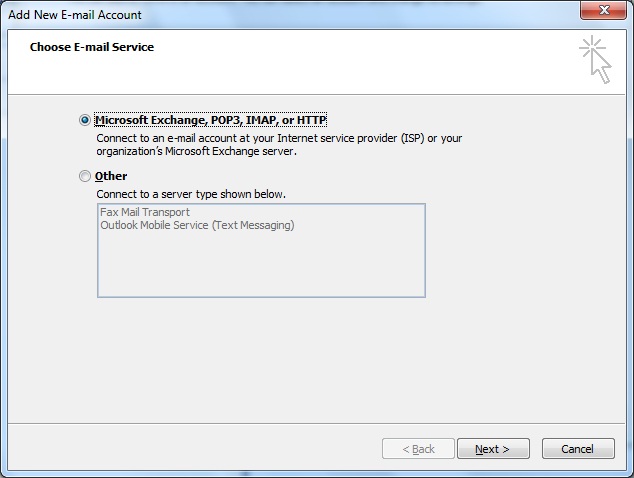Click the Choose E-mail Service heading
Image resolution: width=634 pixels, height=478 pixels.
92,47
